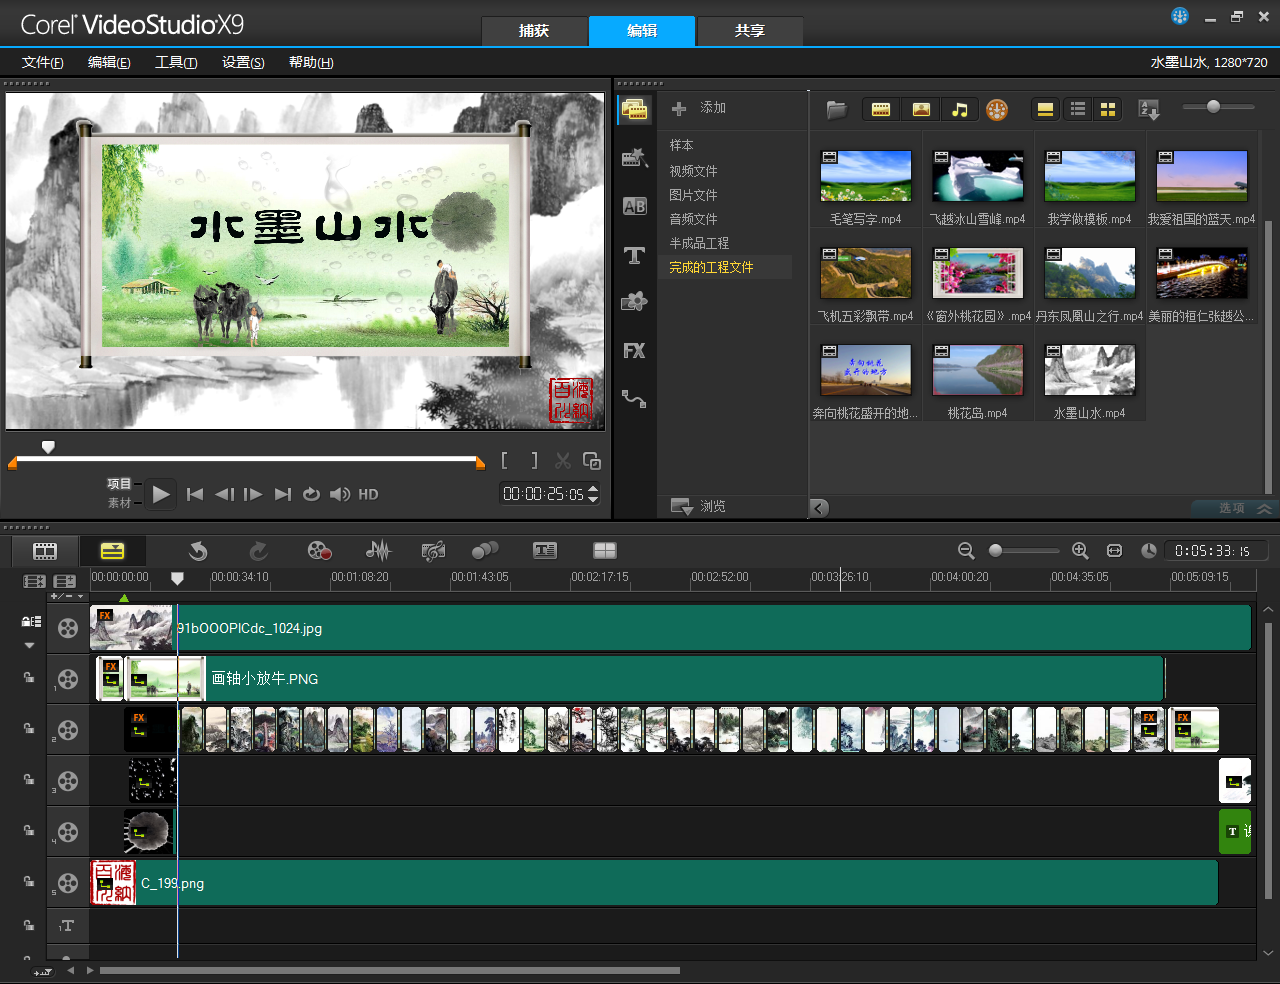Import media files with folder icon
The width and height of the screenshot is (1280, 984).
(x=837, y=109)
